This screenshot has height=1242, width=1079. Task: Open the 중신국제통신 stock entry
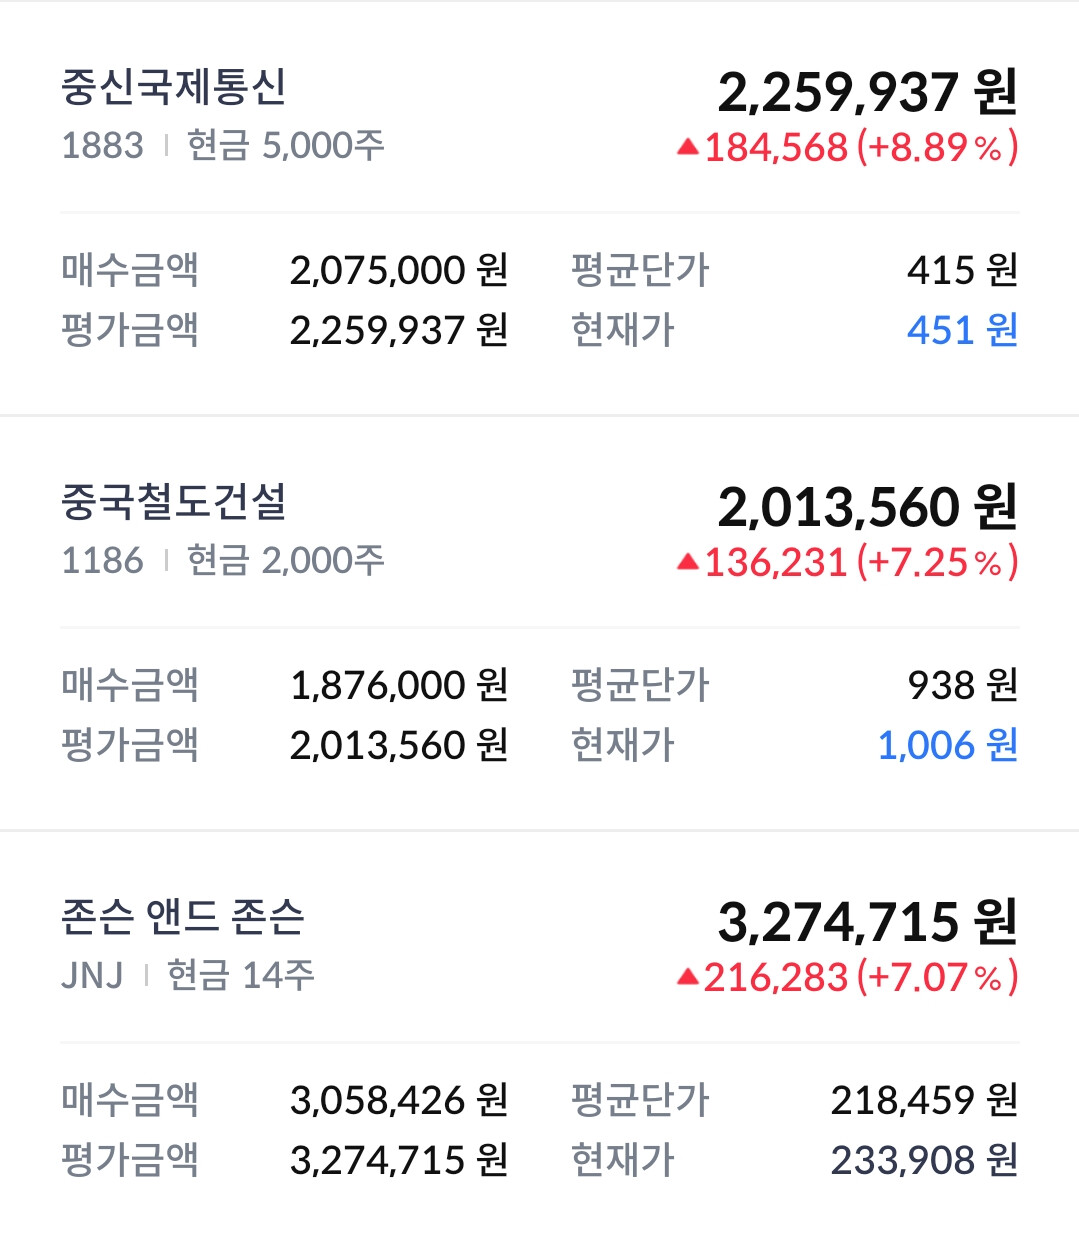pos(174,88)
